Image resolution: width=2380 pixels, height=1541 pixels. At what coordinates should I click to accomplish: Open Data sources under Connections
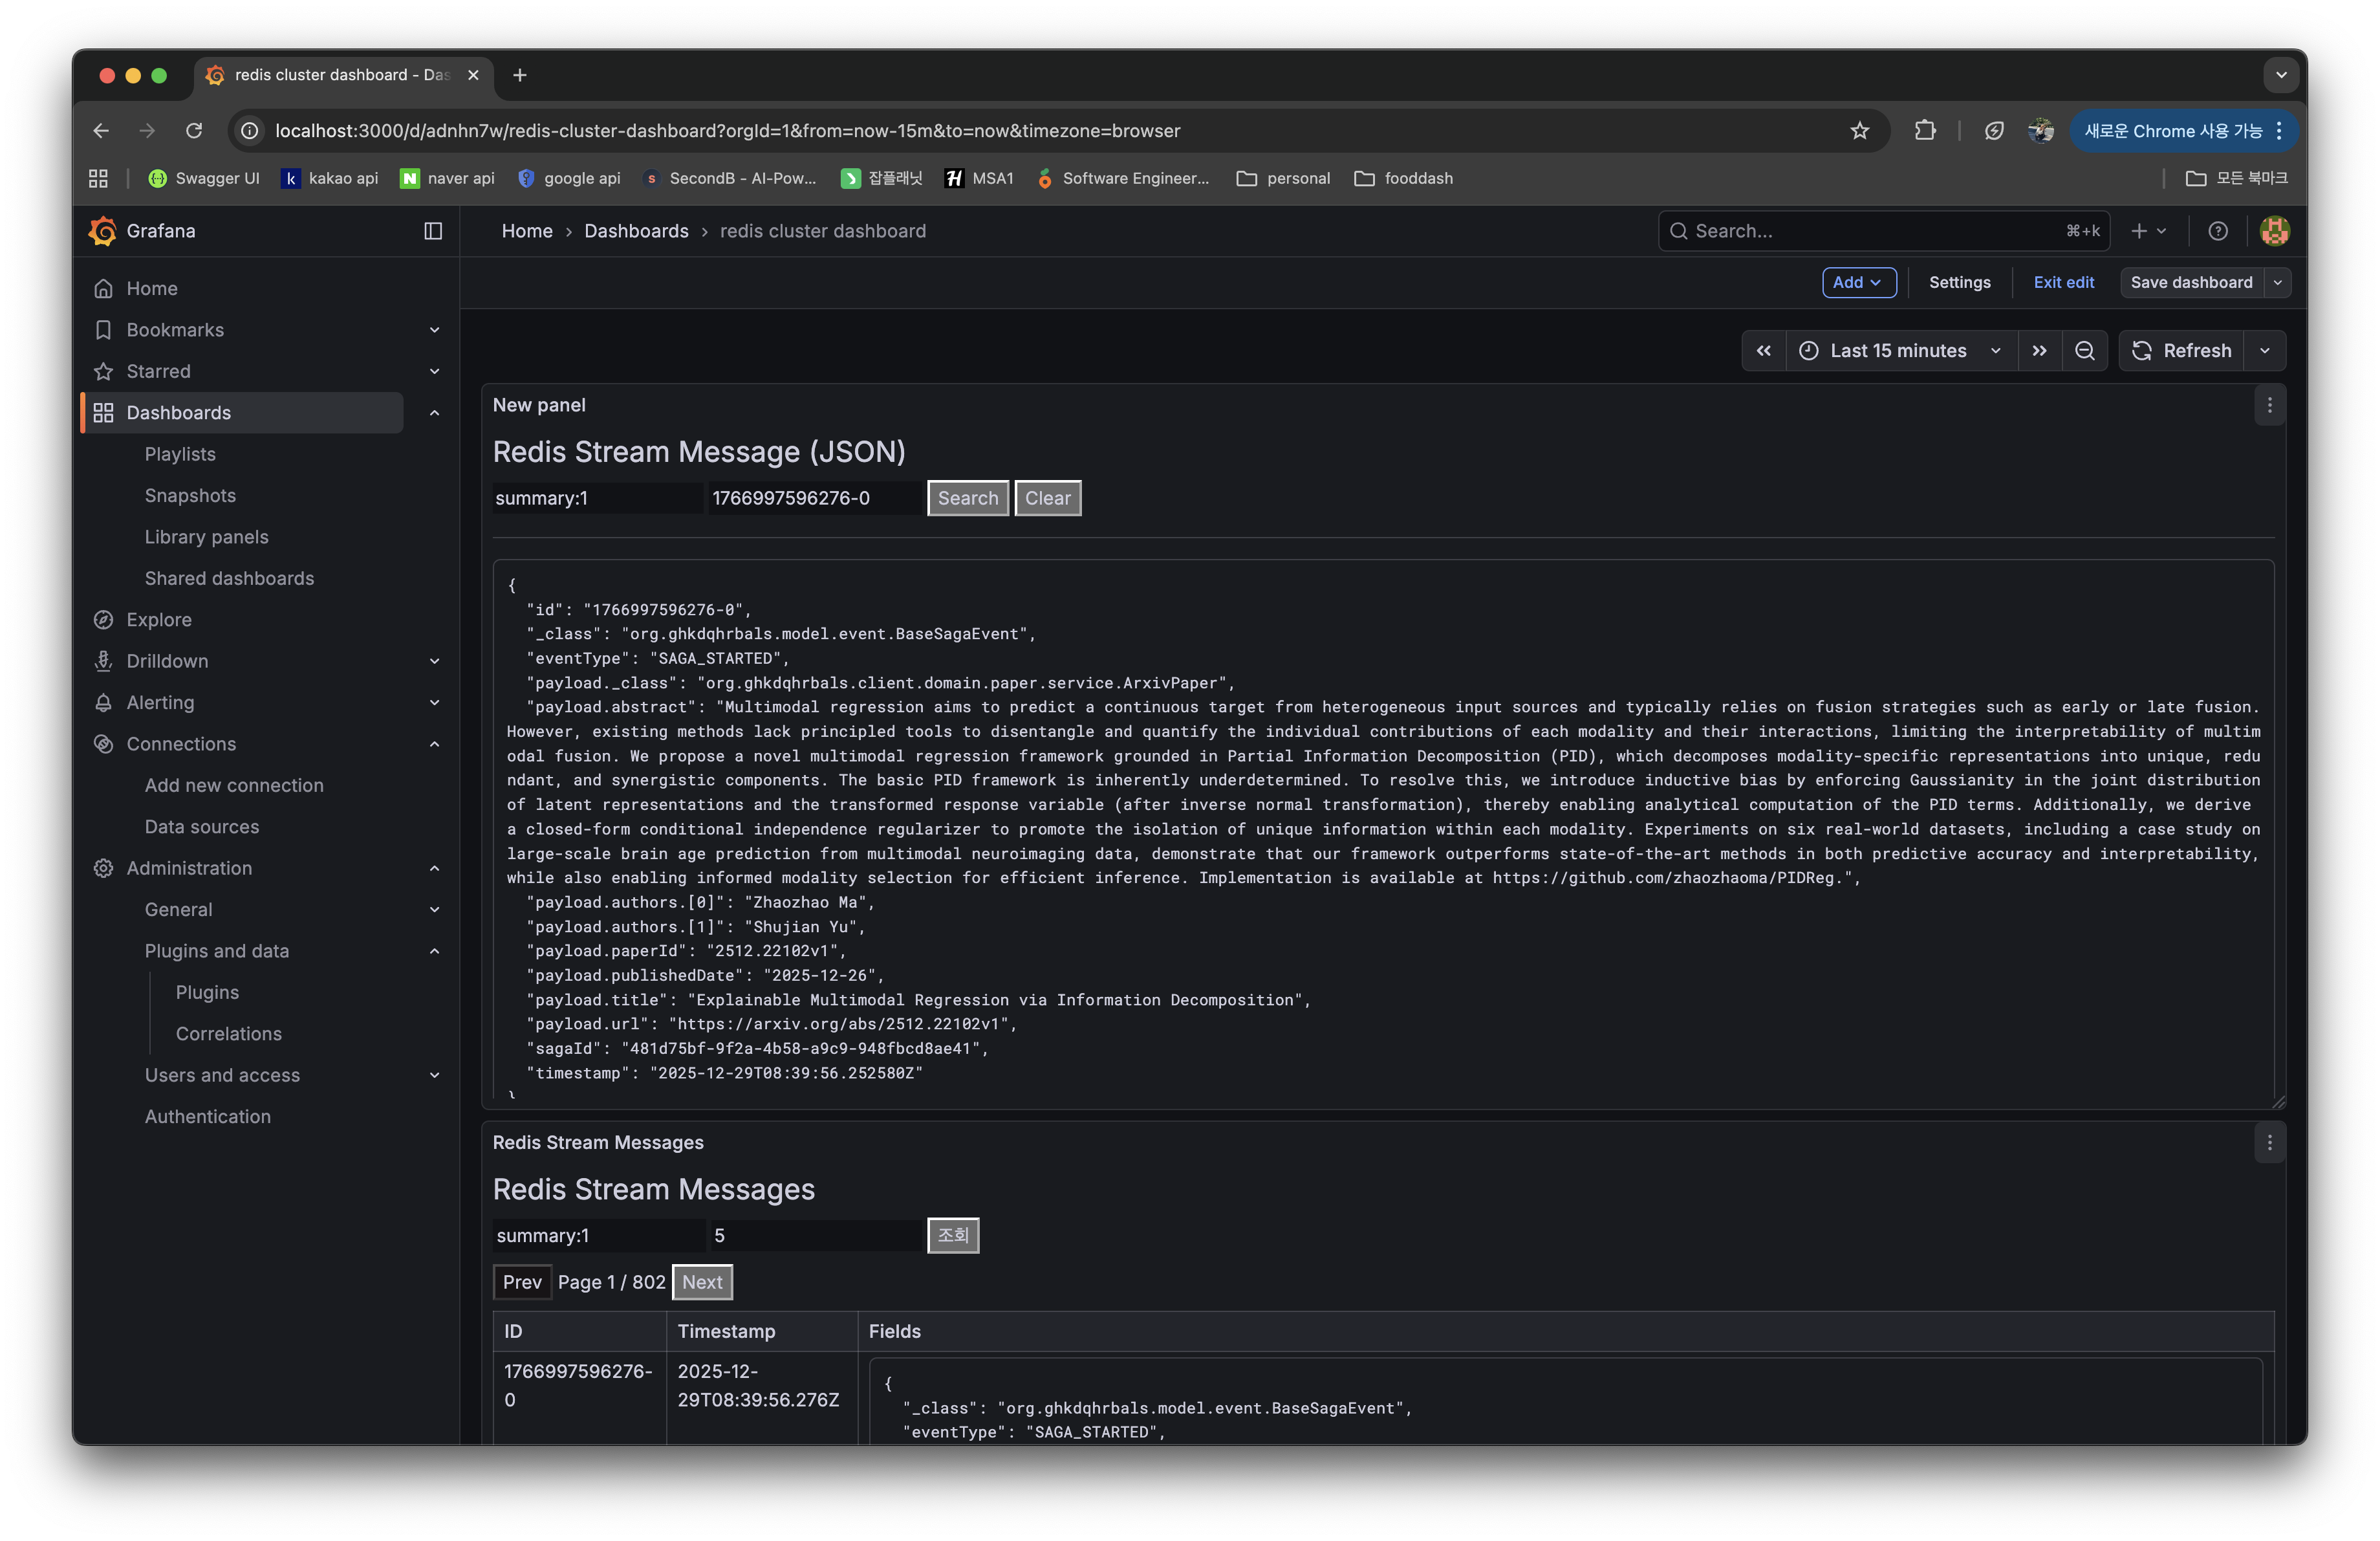coord(202,827)
